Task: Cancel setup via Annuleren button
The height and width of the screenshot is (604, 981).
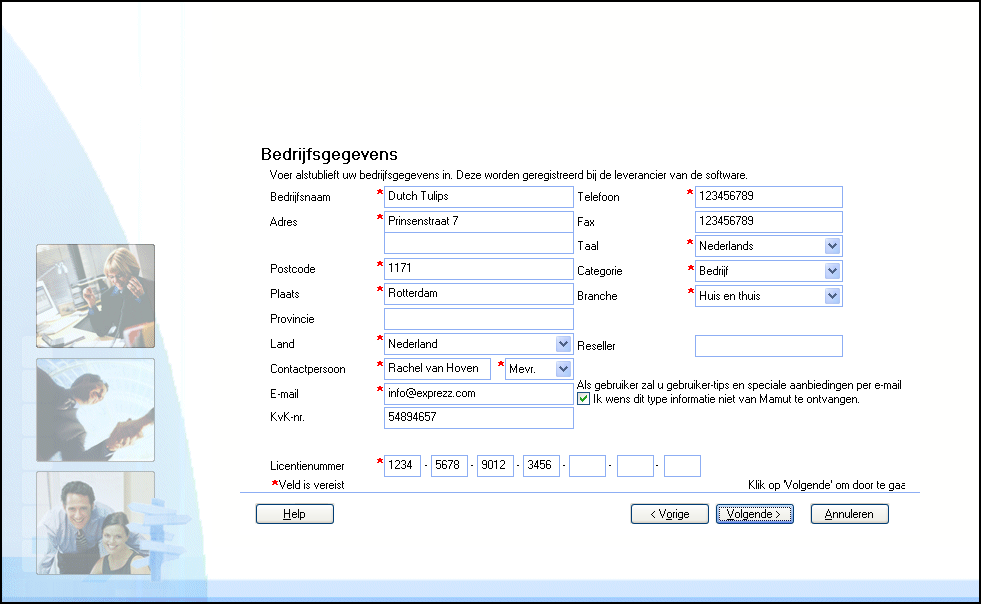Action: tap(849, 514)
